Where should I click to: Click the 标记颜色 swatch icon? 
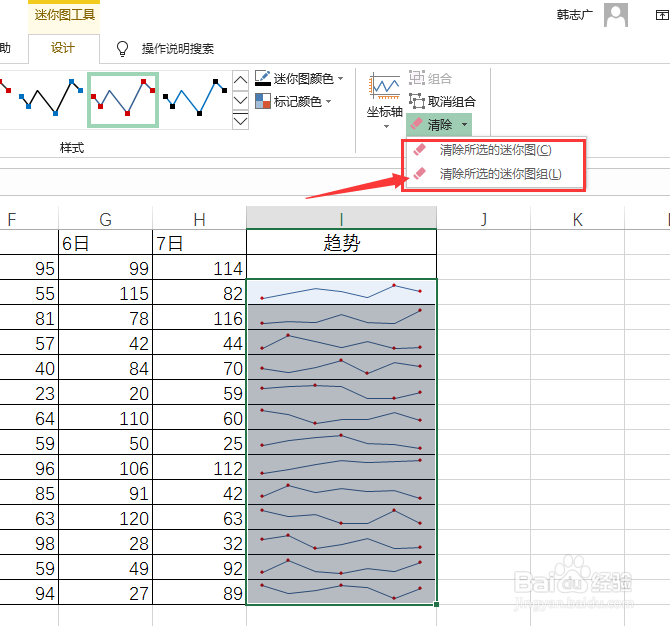tap(262, 101)
